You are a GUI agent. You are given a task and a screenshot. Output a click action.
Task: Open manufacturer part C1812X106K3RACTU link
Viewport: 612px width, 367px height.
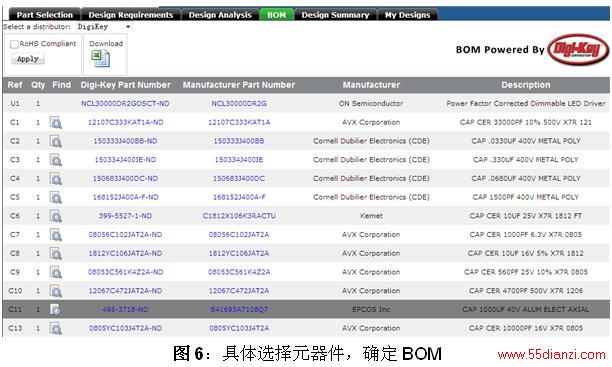[x=239, y=216]
